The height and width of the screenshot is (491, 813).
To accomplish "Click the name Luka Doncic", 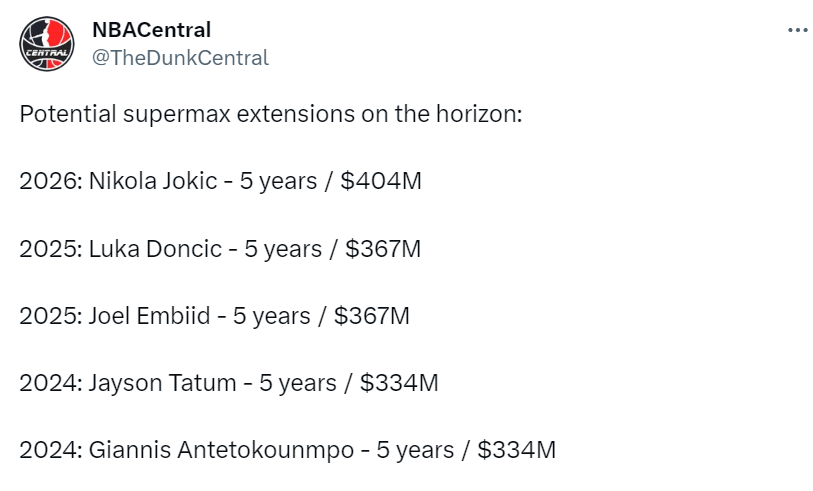I will click(155, 248).
